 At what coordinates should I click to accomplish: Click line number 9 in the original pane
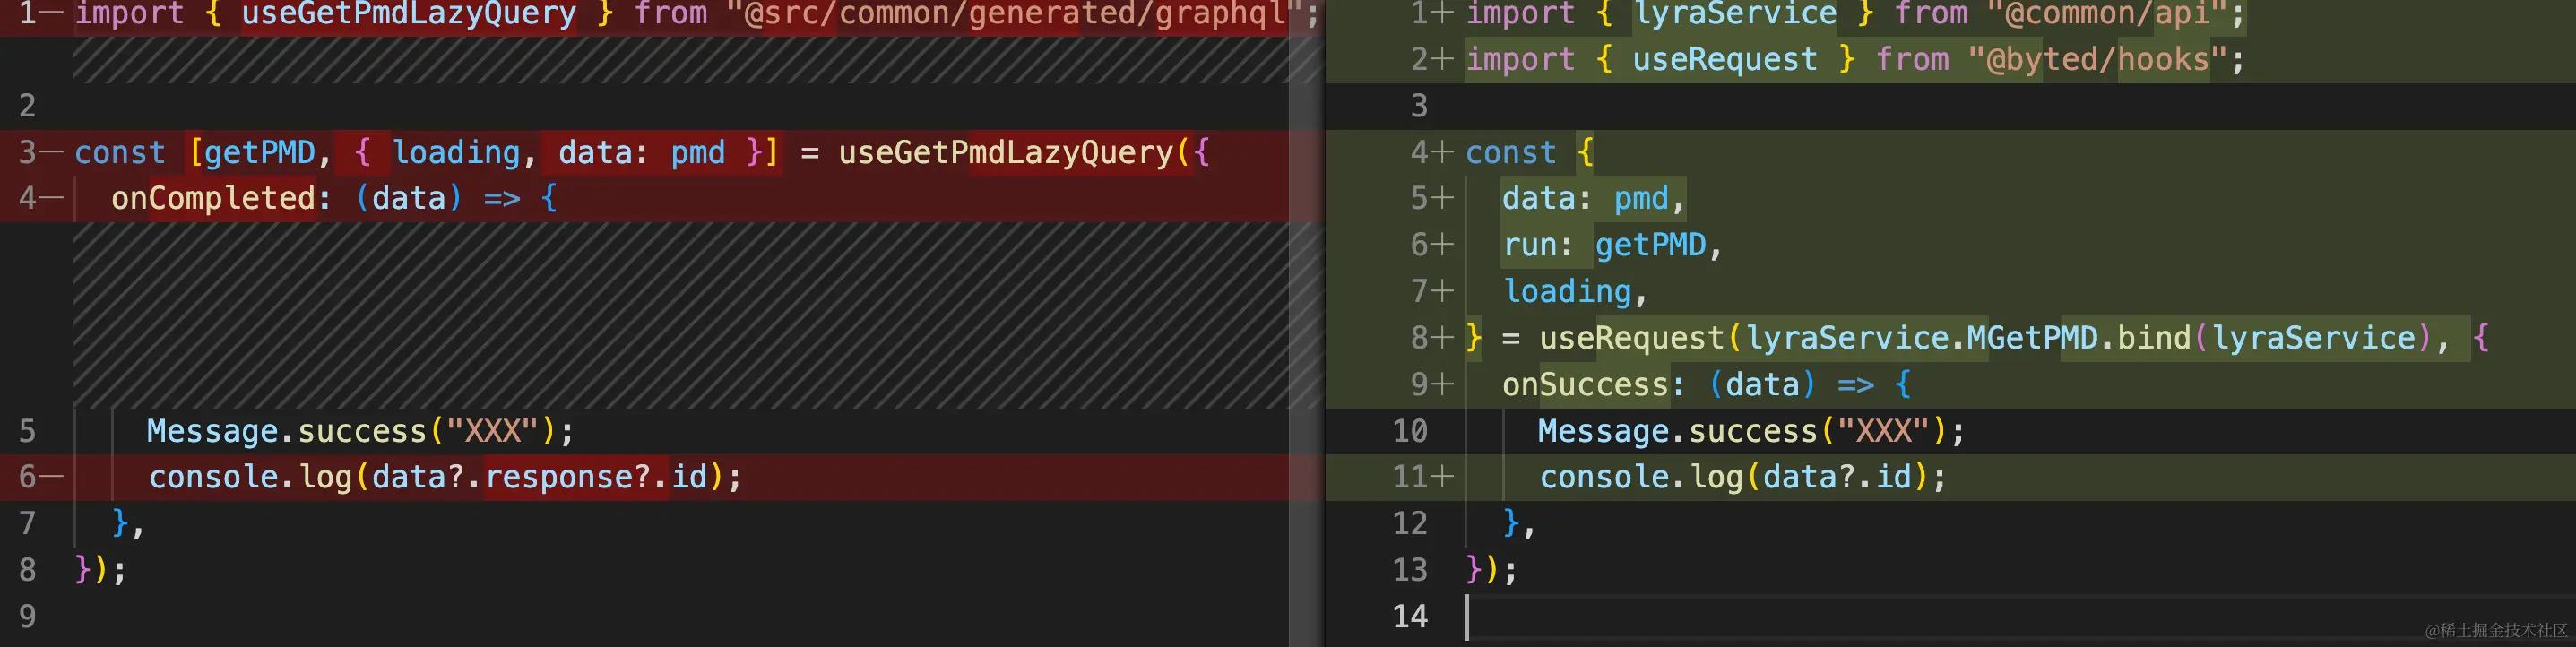click(28, 616)
